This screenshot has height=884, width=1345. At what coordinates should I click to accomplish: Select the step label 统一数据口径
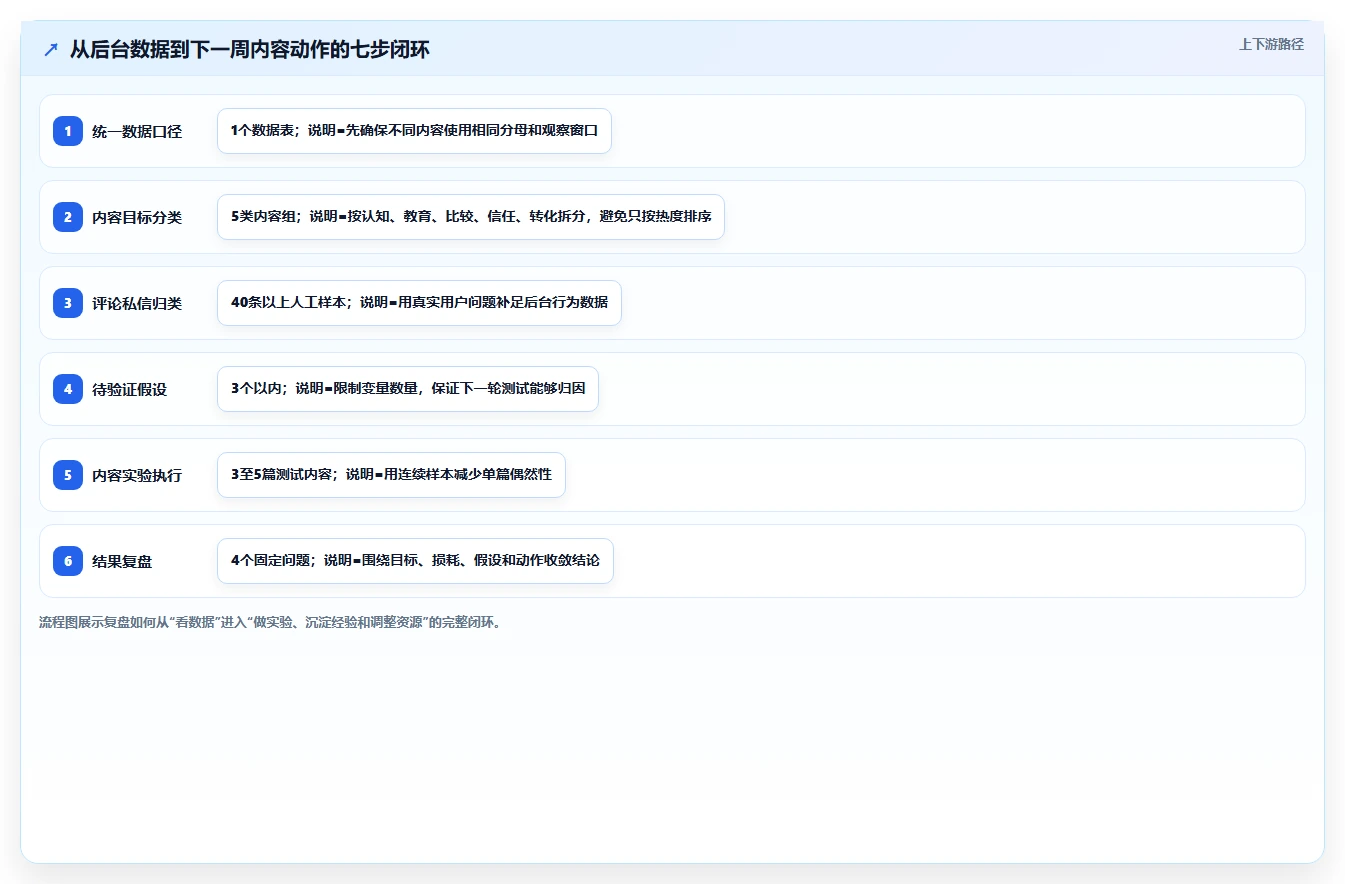click(x=137, y=131)
